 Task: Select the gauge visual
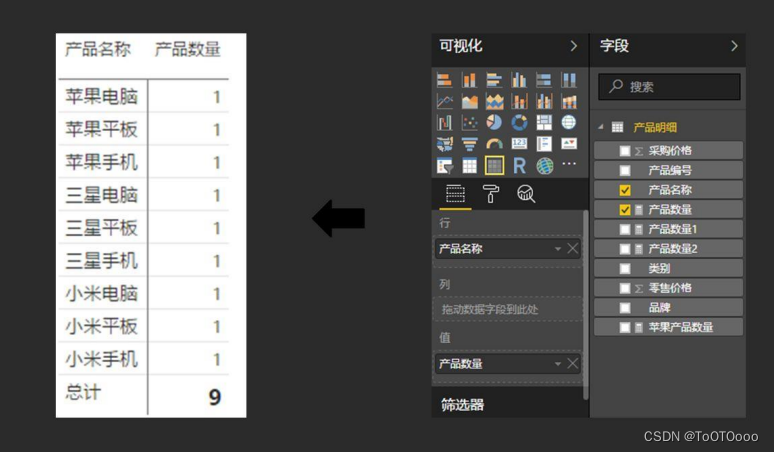[x=494, y=144]
